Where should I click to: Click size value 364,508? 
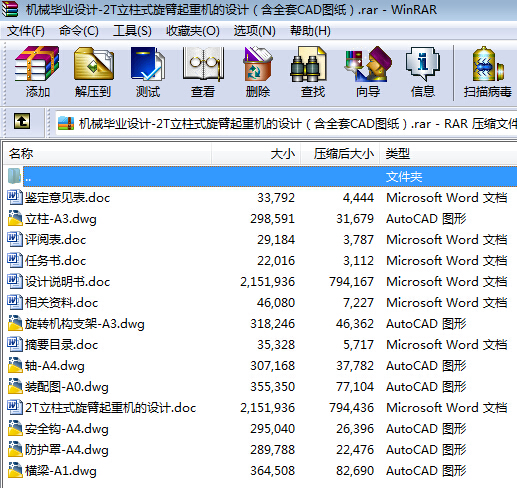273,471
